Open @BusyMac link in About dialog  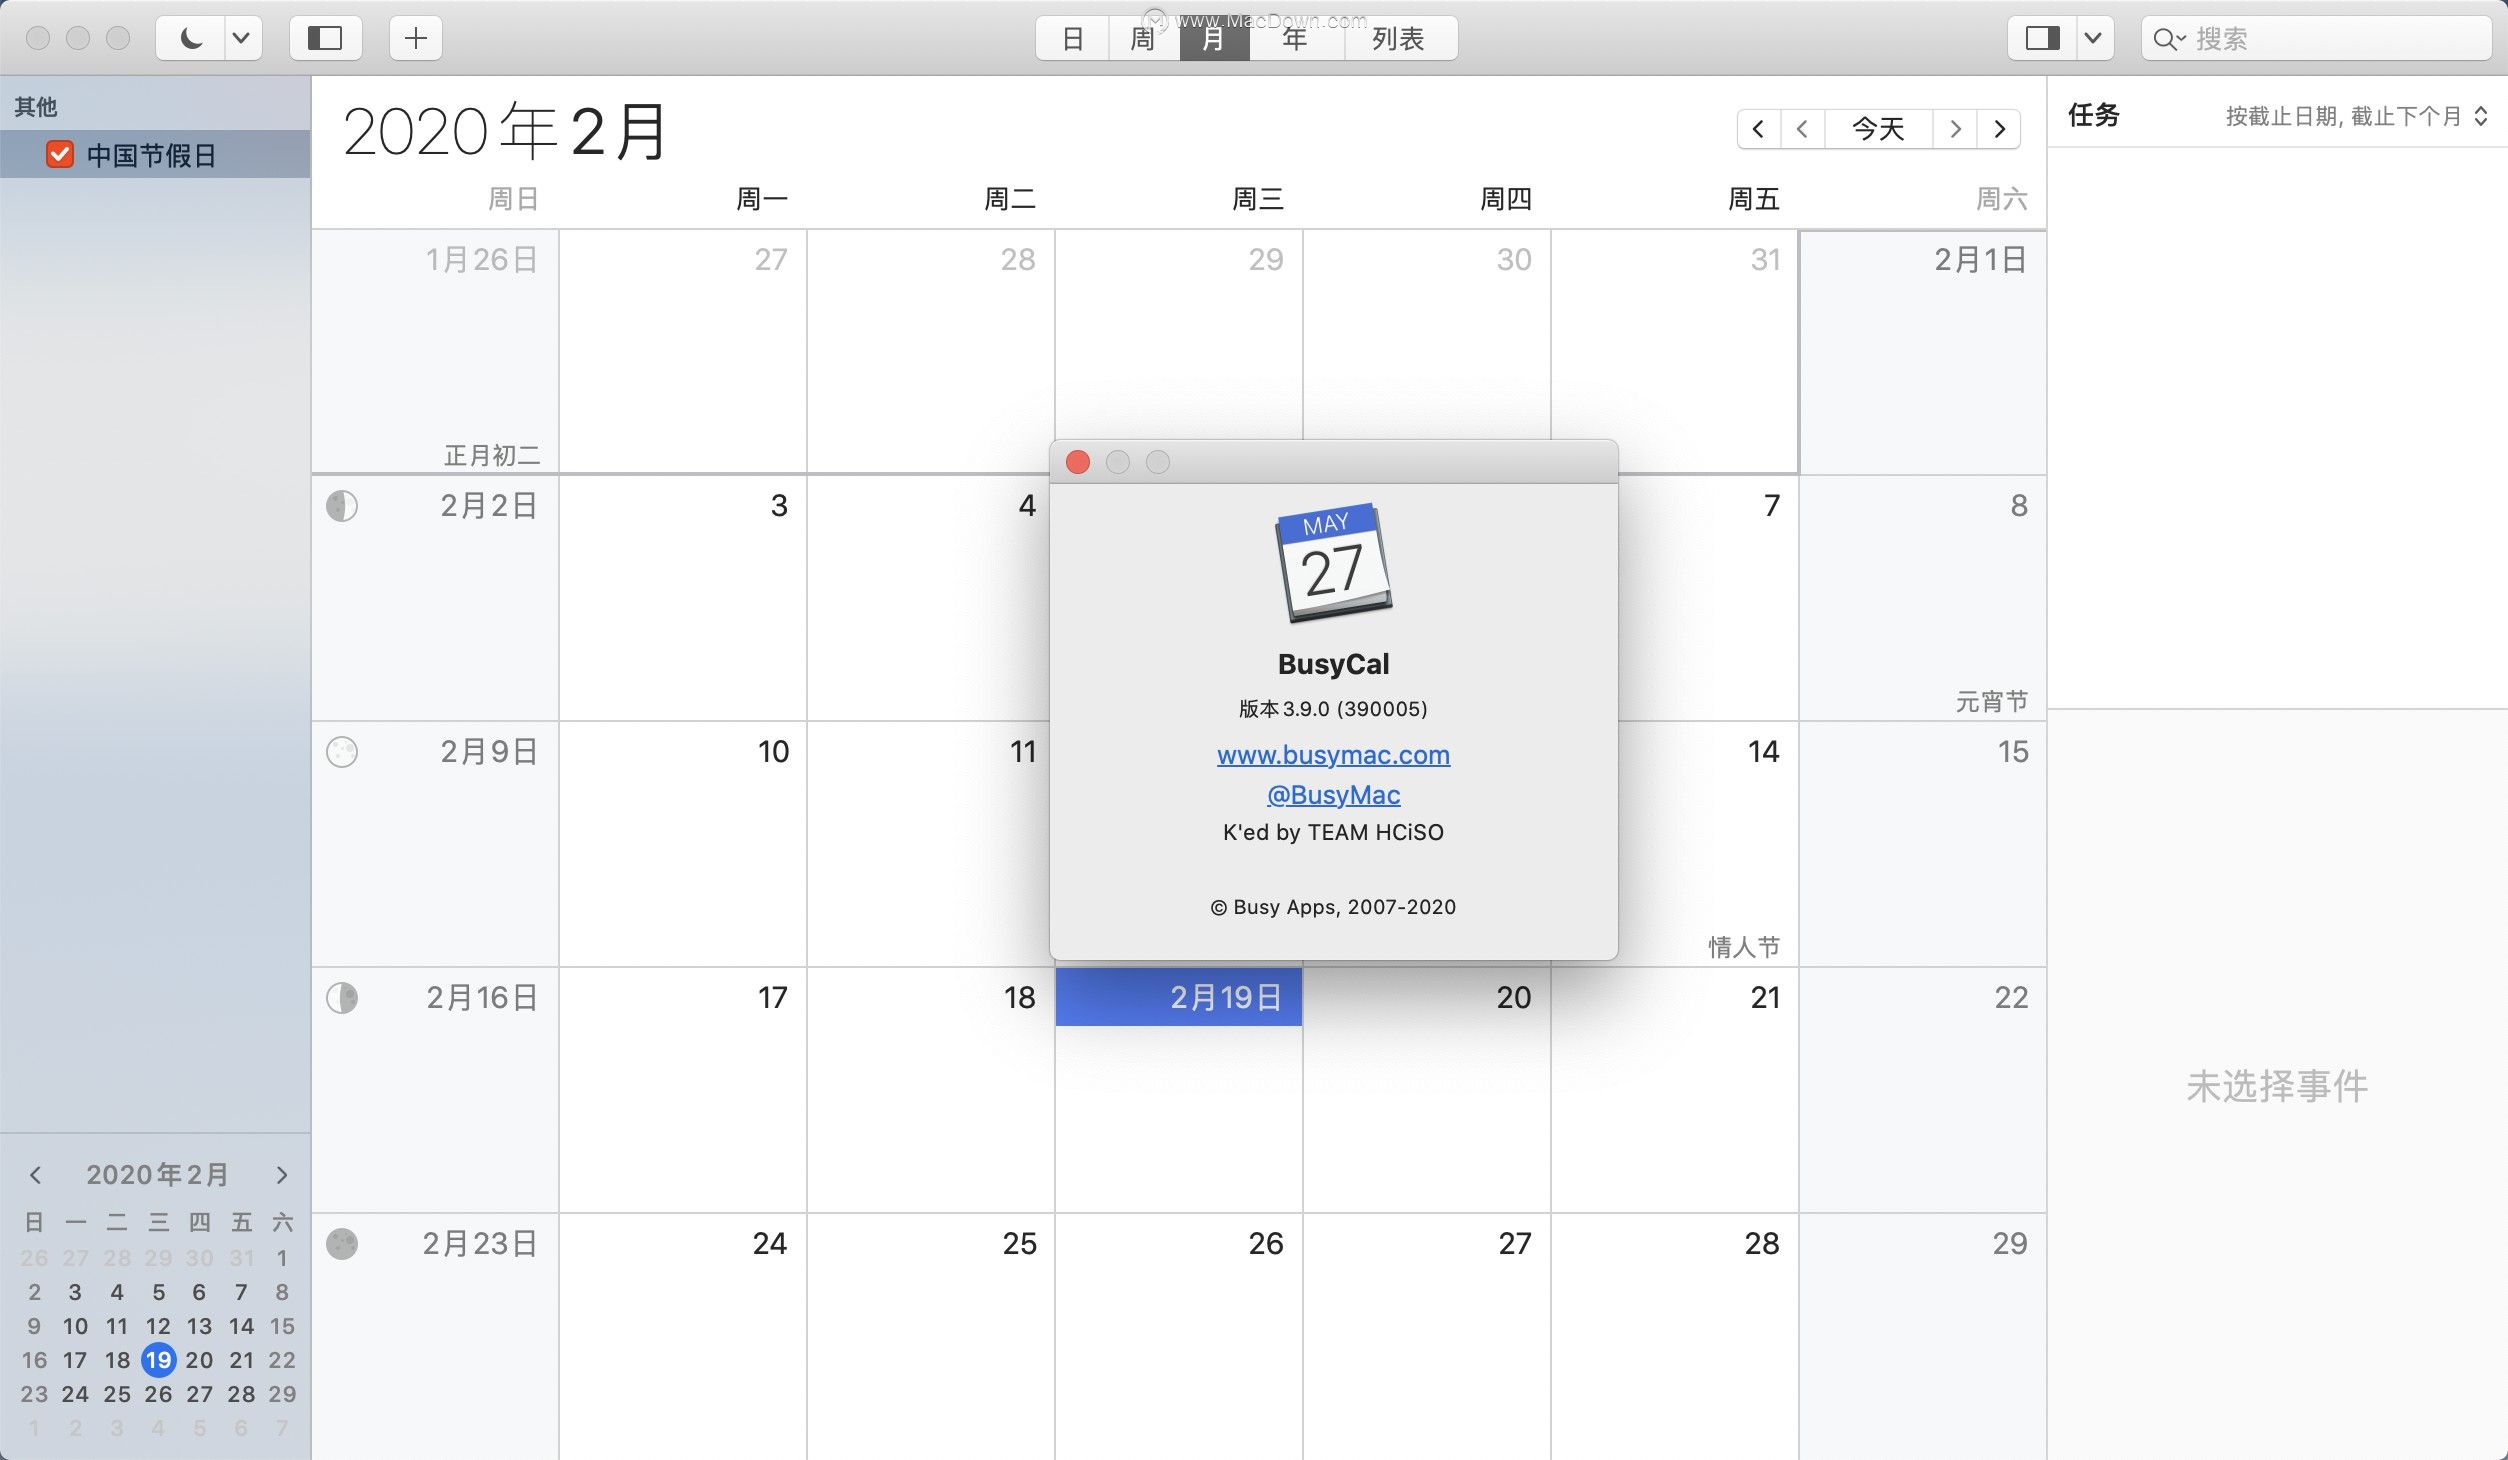[1333, 794]
